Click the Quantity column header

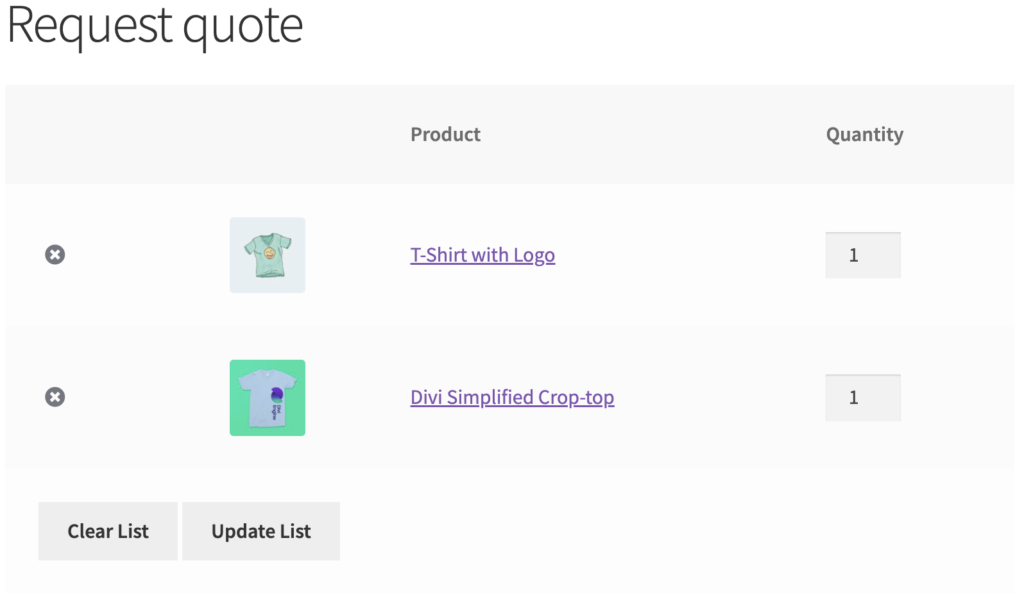click(x=865, y=134)
